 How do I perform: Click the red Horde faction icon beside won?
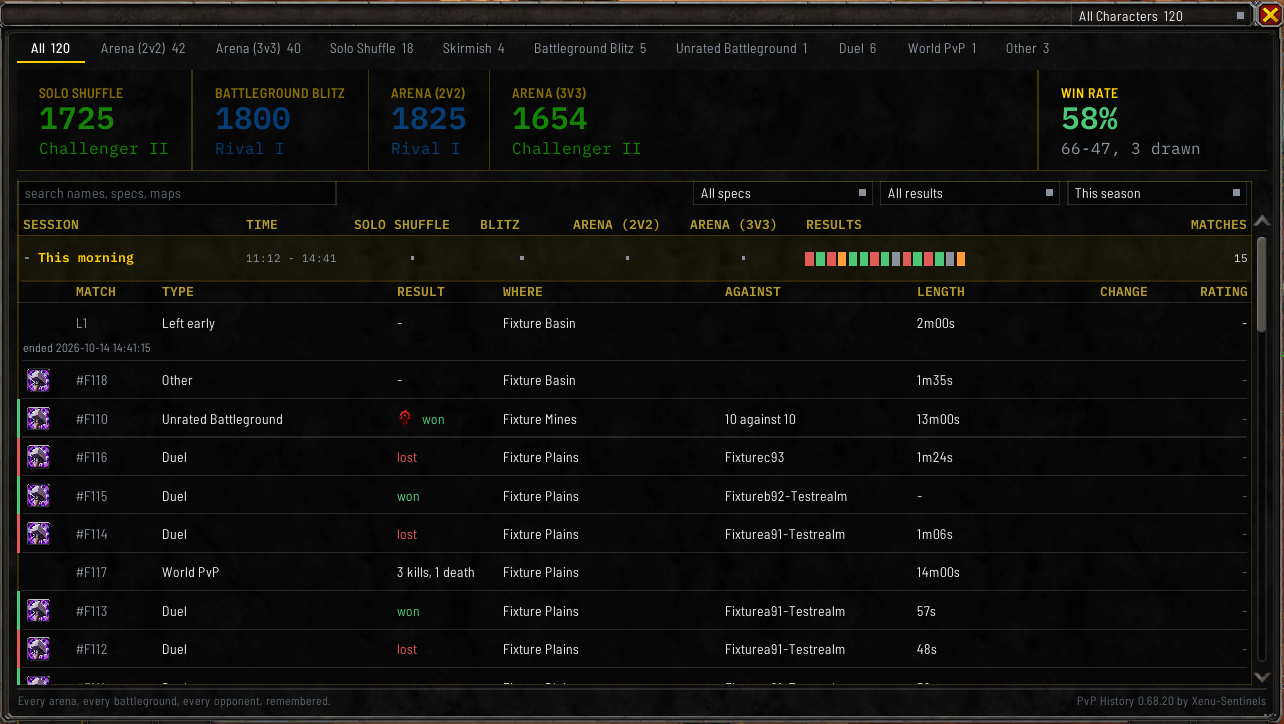(x=405, y=419)
